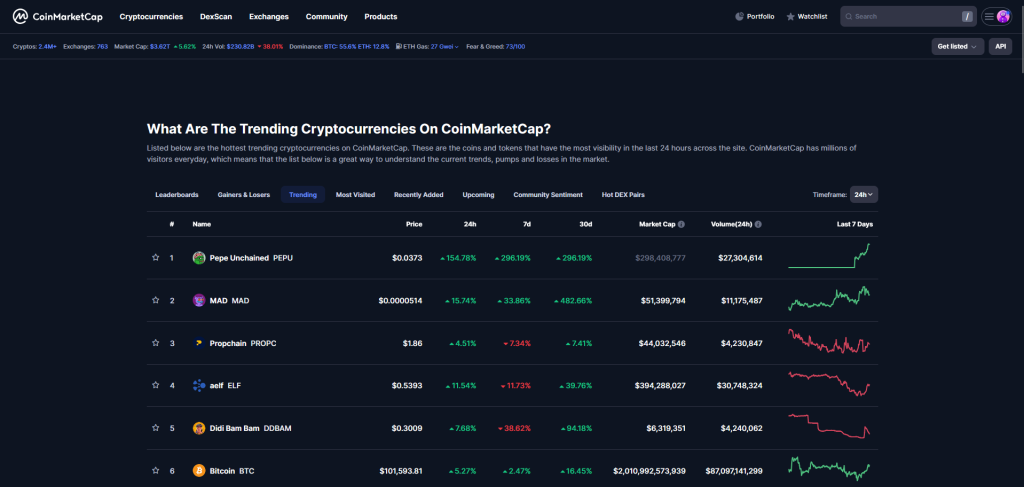Click the Bitcoin coin icon
The height and width of the screenshot is (487, 1024).
[199, 471]
